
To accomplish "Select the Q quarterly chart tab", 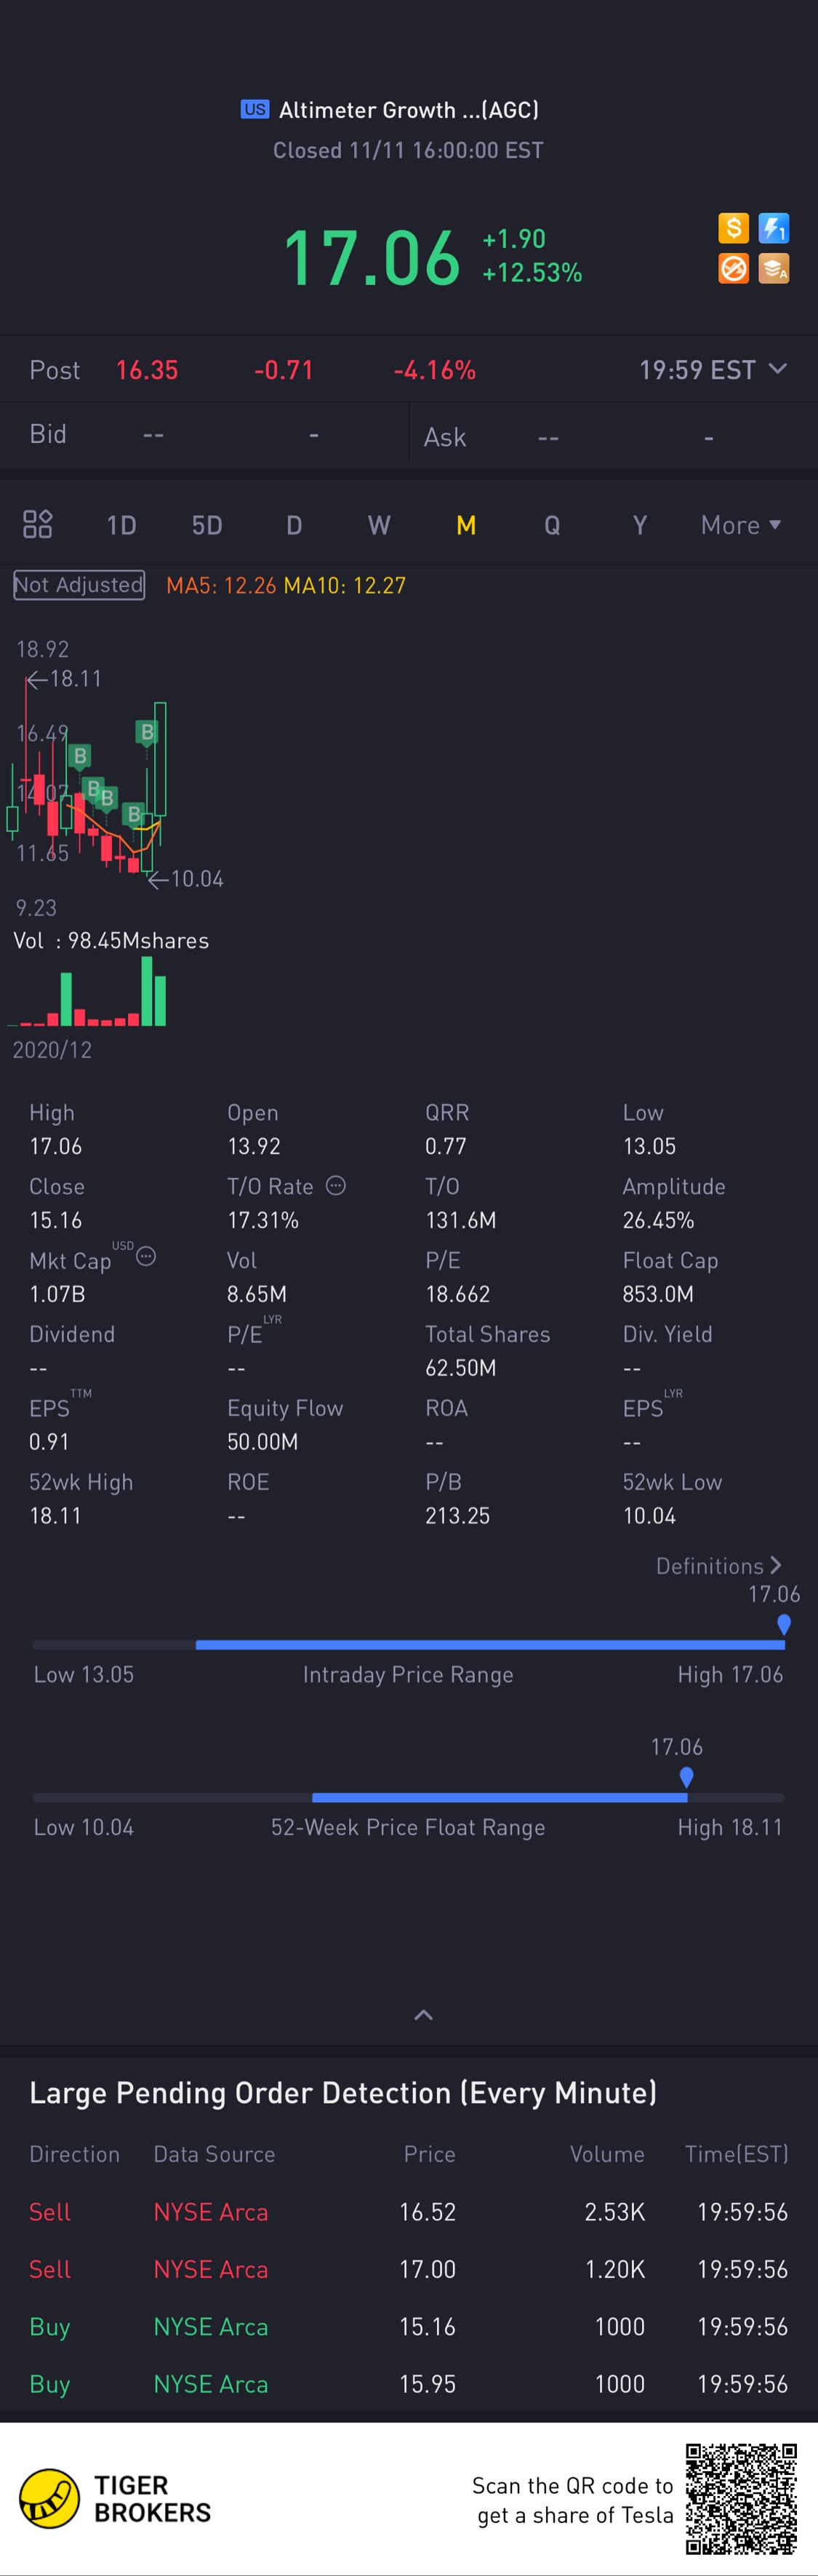I will 552,525.
